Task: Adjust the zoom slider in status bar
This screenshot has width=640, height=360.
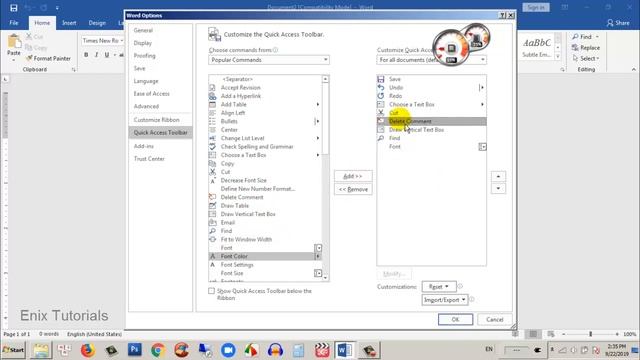Action: (590, 334)
